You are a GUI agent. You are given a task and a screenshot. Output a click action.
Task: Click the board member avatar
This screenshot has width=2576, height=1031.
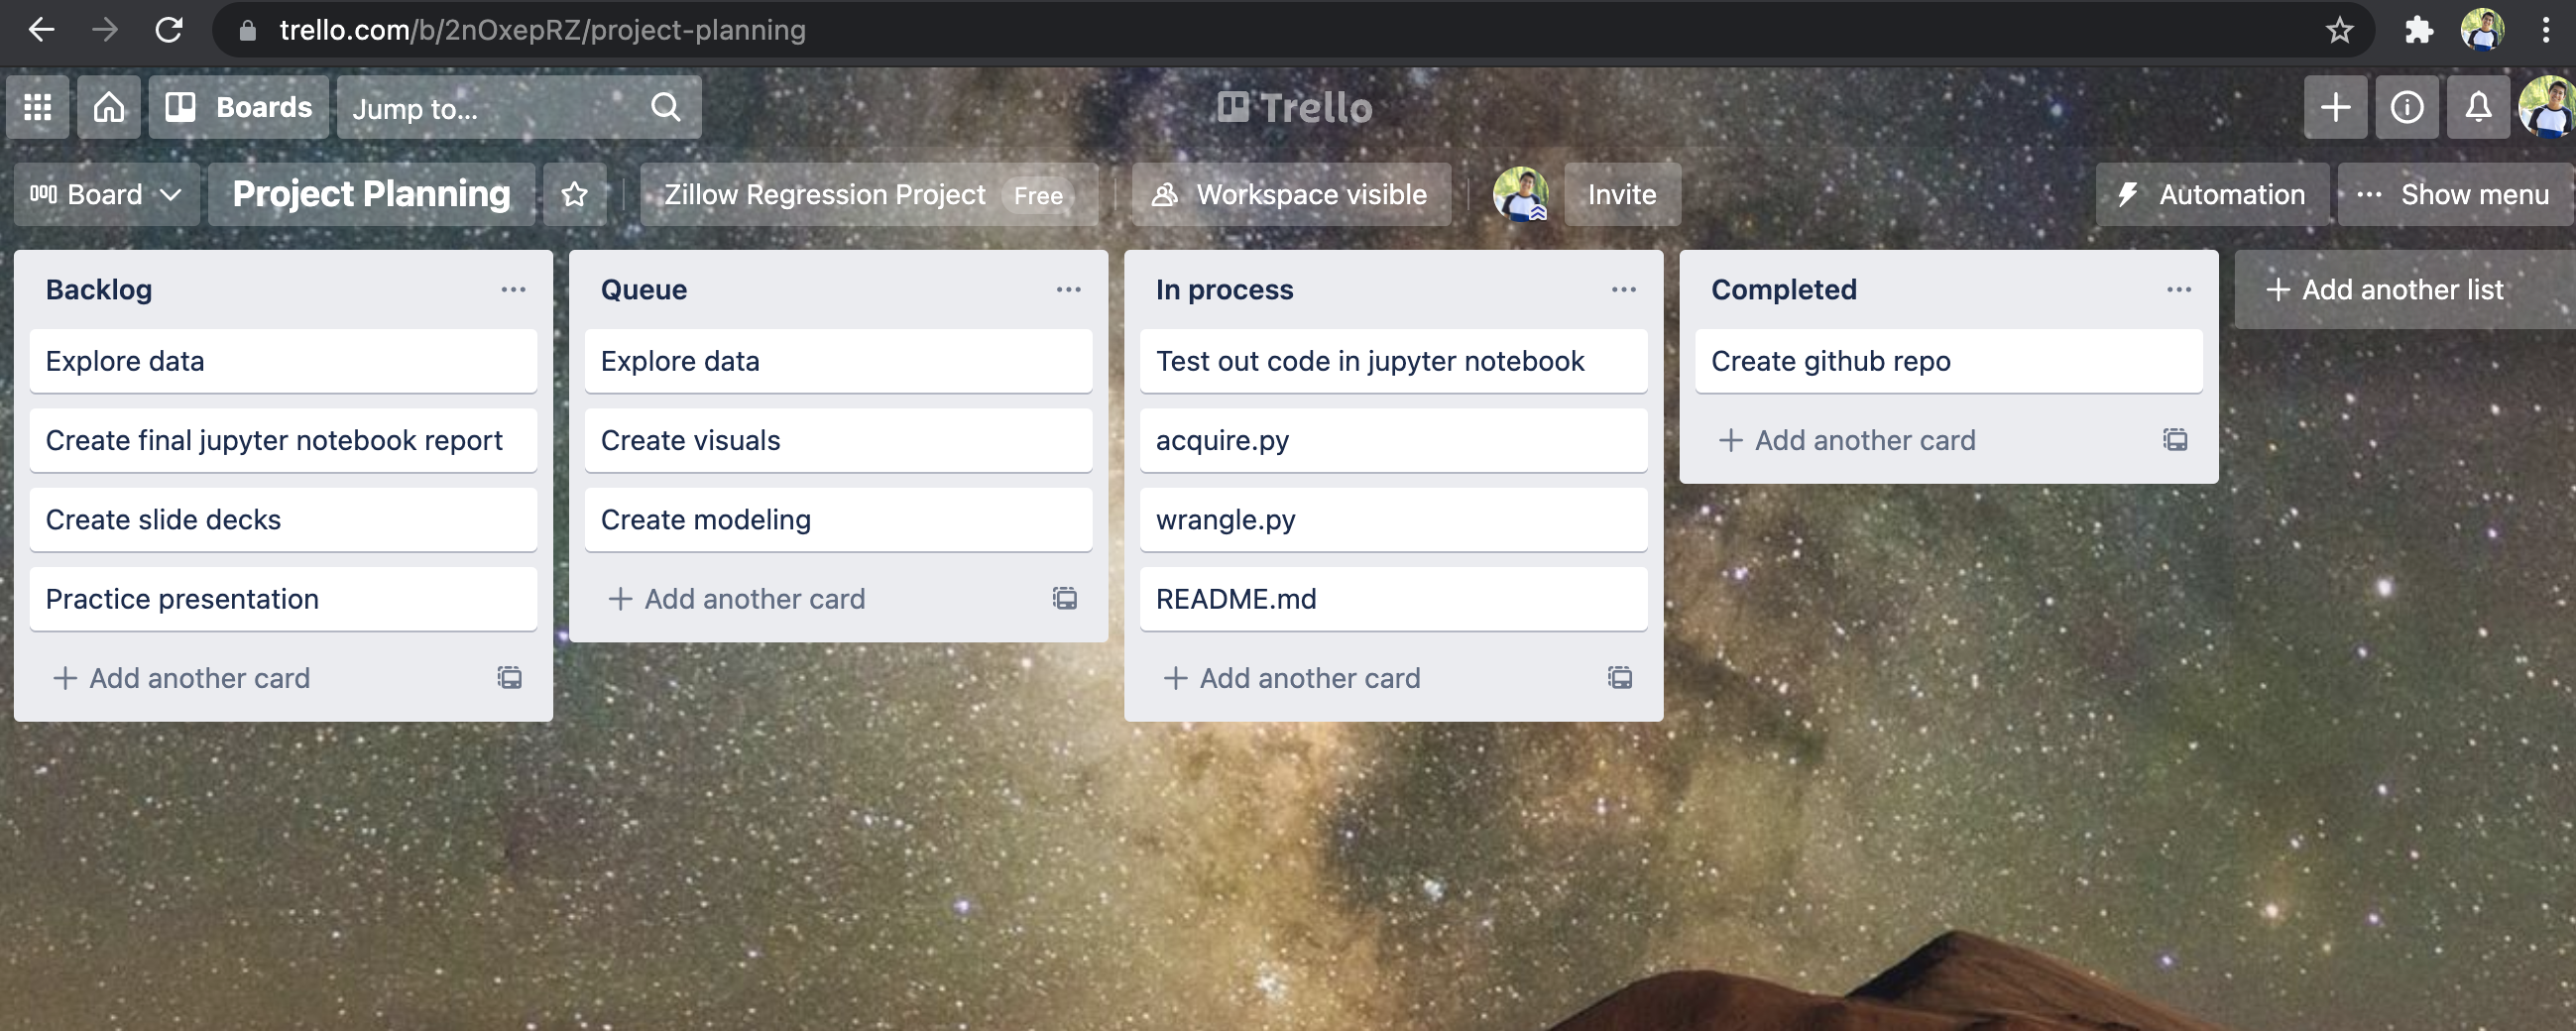[1520, 194]
